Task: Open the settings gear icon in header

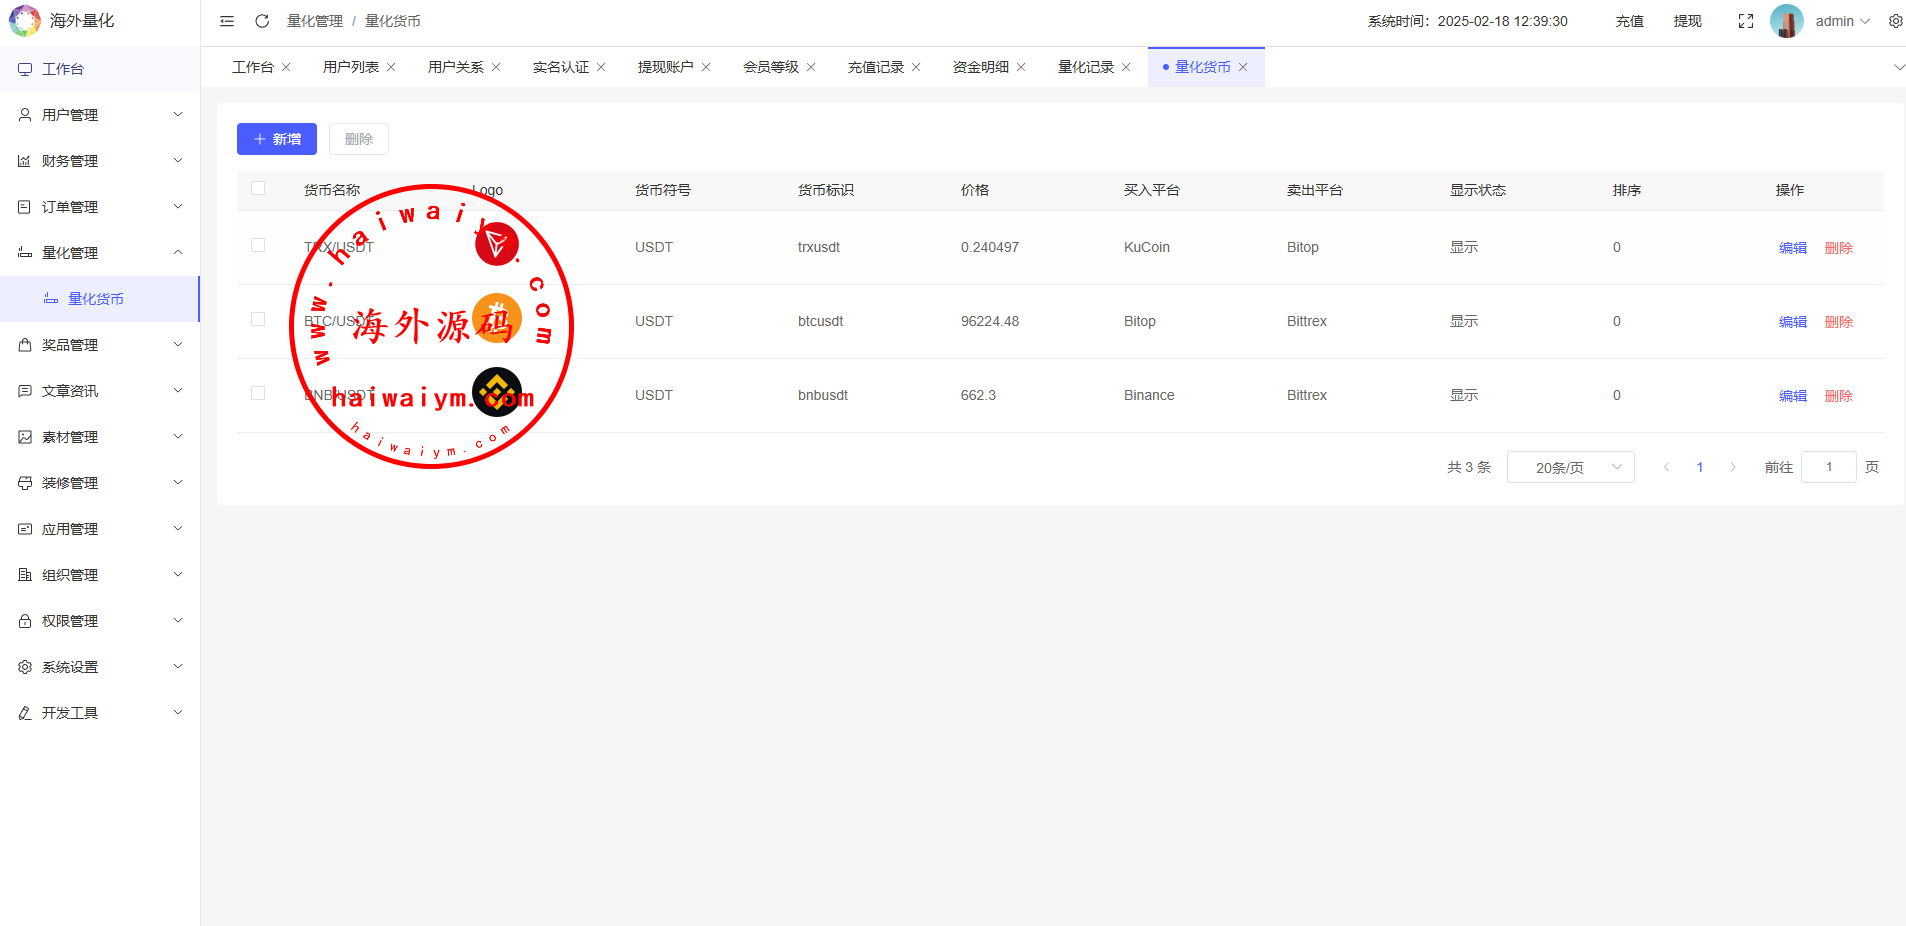Action: click(x=1895, y=21)
